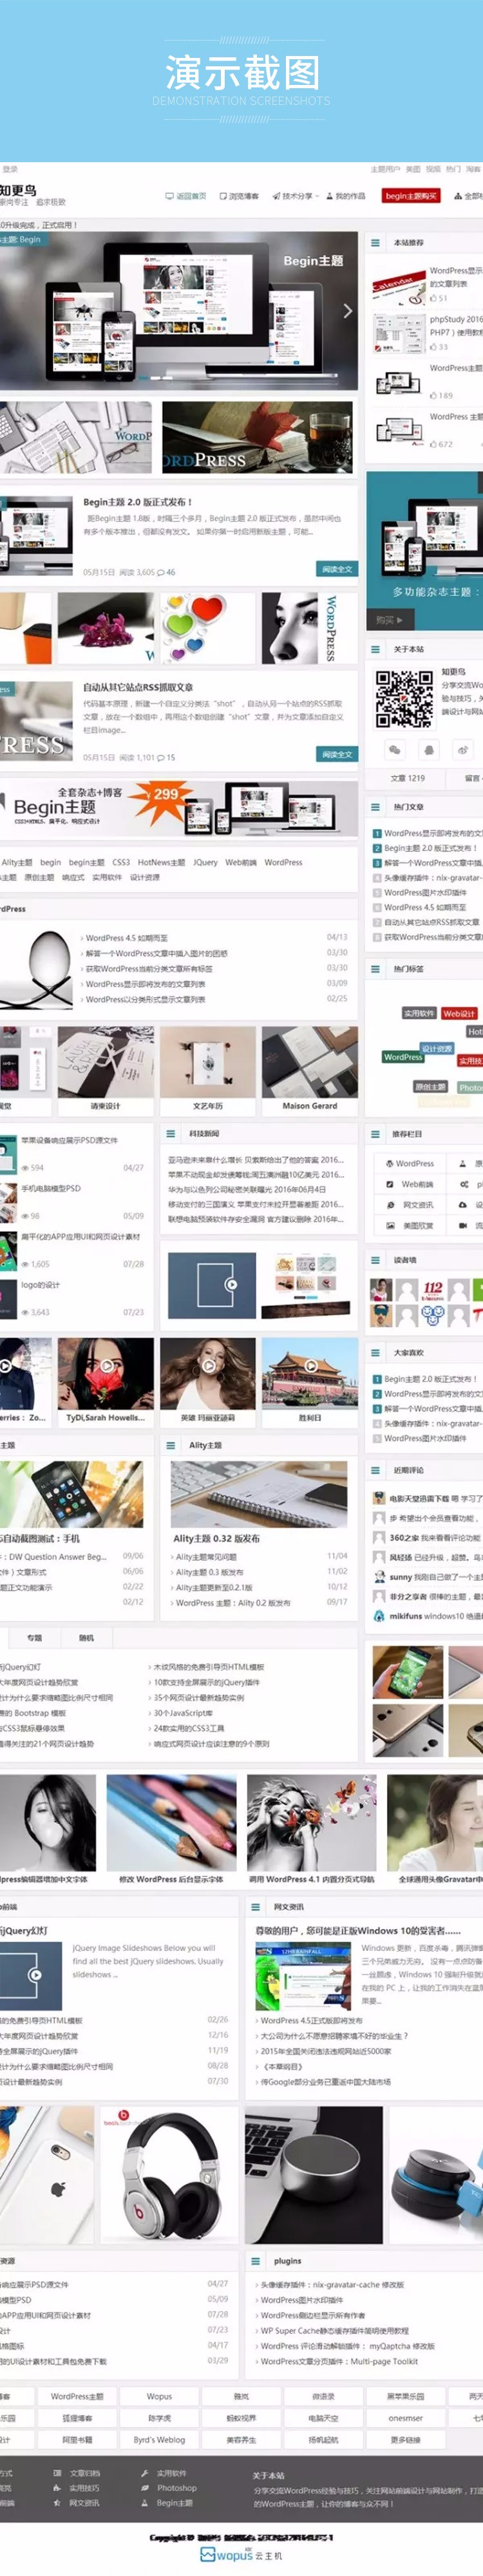
Task: Click the QR code in 关于本站
Action: [404, 698]
